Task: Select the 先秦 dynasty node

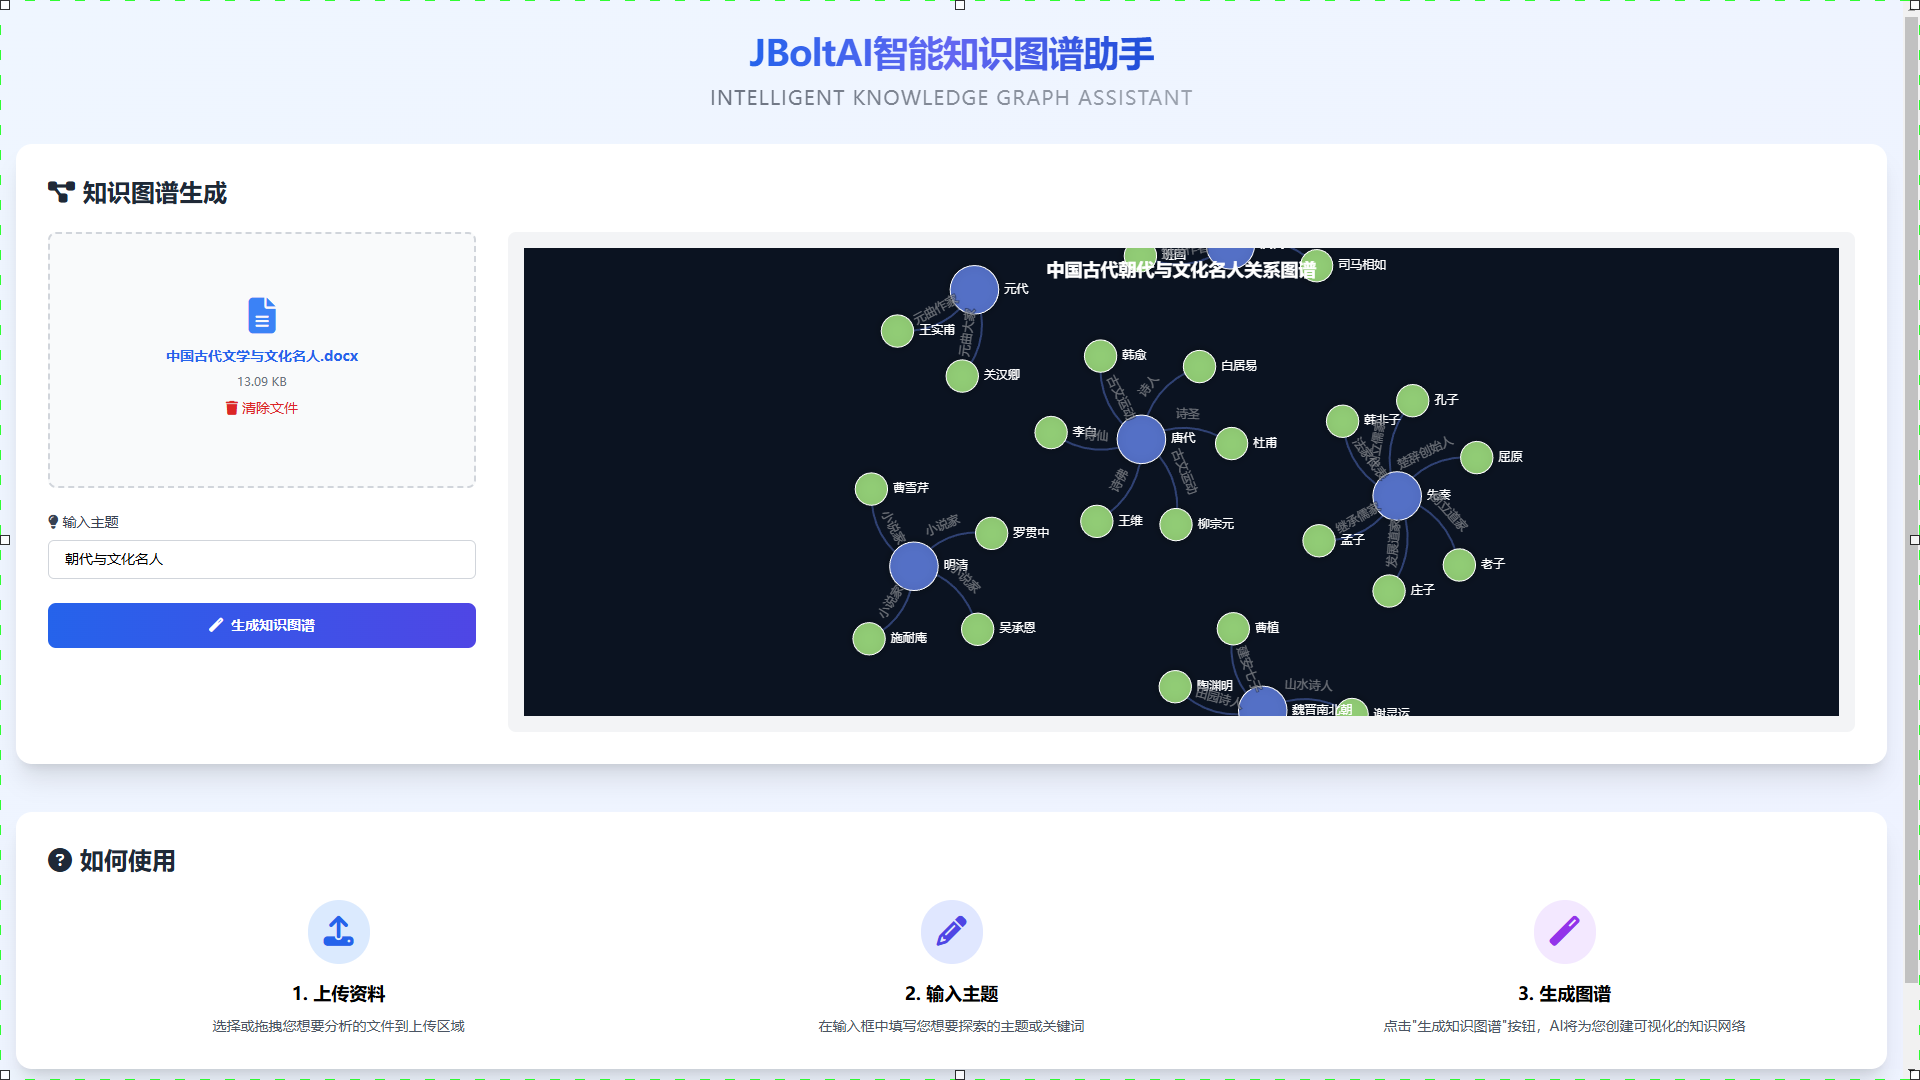Action: (x=1397, y=495)
